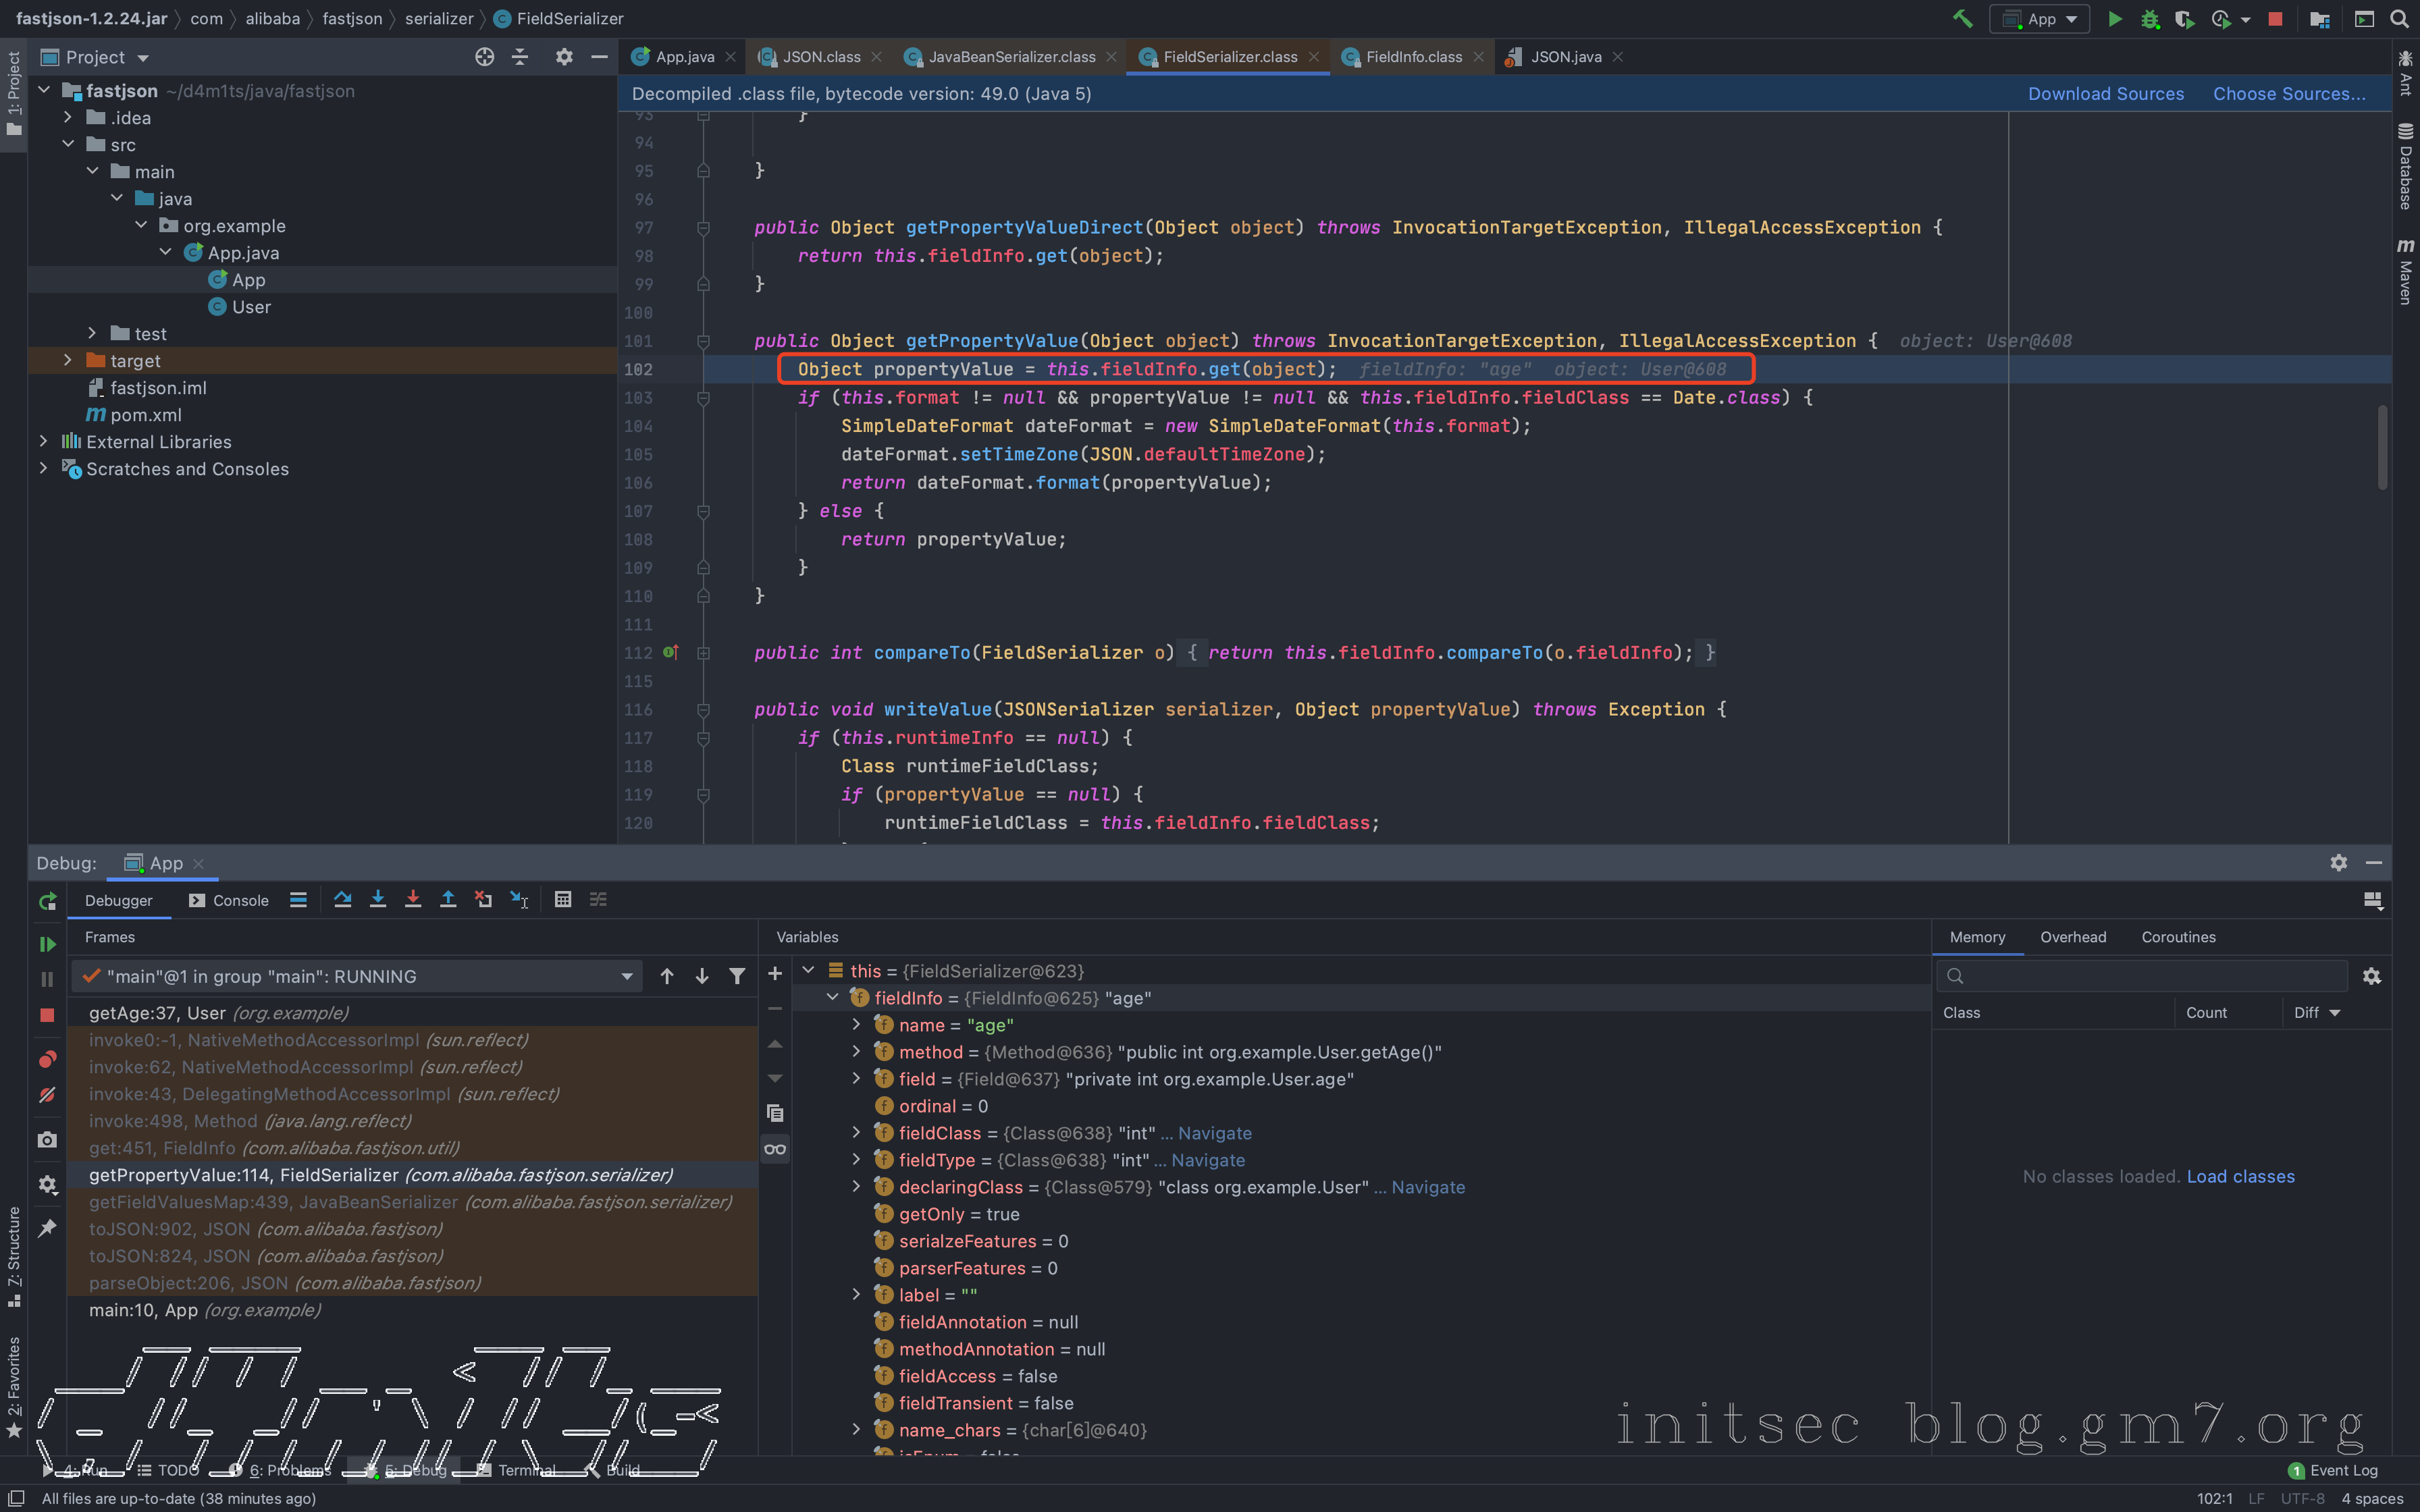The height and width of the screenshot is (1512, 2420).
Task: Click Evaluate Expression calculator icon
Action: click(x=563, y=899)
